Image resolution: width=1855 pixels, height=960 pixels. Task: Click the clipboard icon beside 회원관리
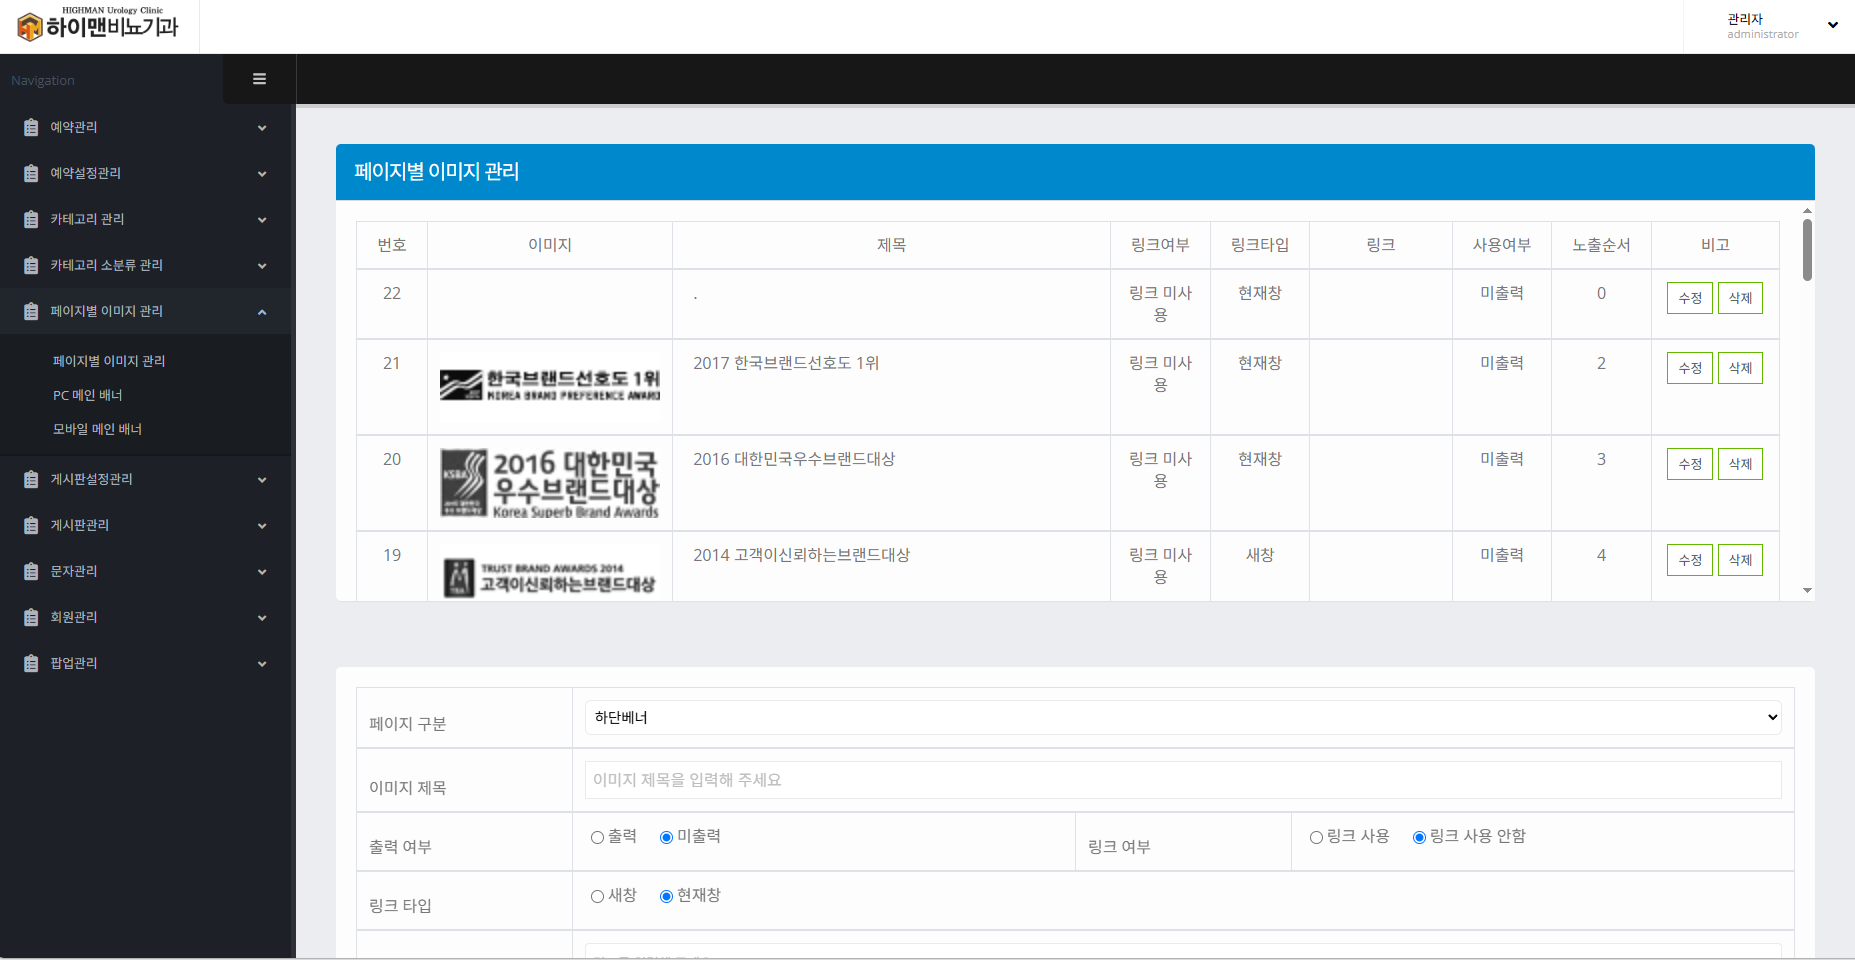(31, 617)
